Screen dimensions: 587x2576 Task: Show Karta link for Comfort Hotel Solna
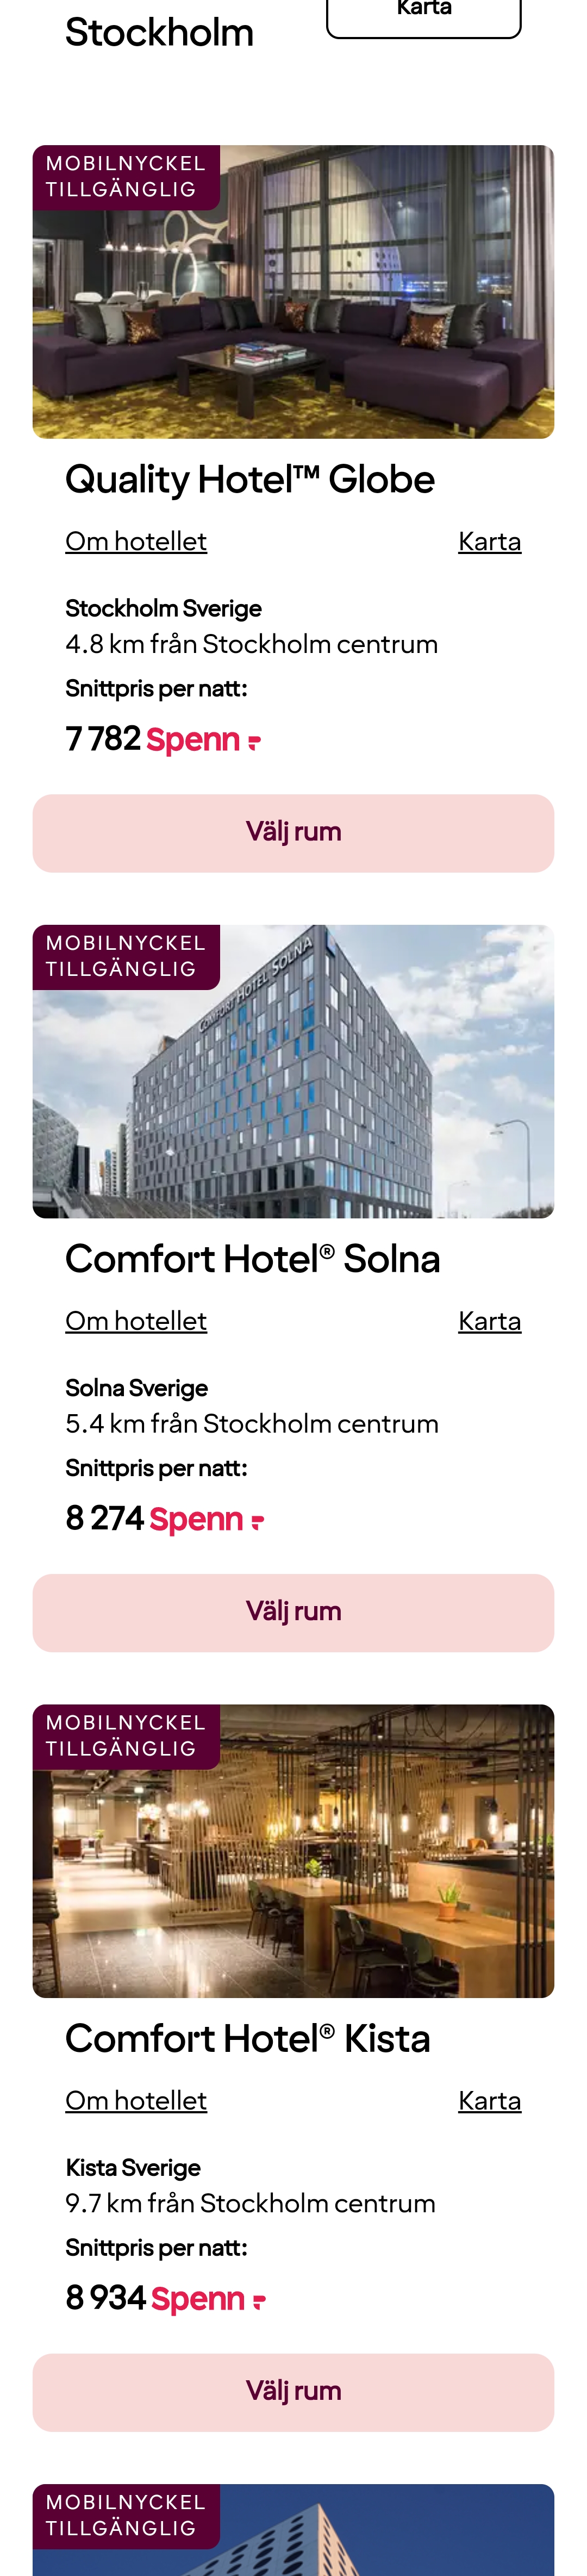point(489,1321)
